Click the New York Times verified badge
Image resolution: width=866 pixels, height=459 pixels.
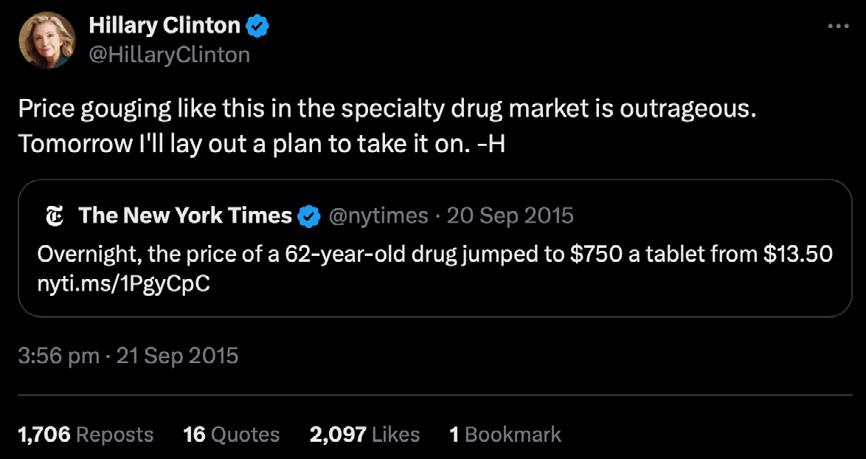pos(309,215)
